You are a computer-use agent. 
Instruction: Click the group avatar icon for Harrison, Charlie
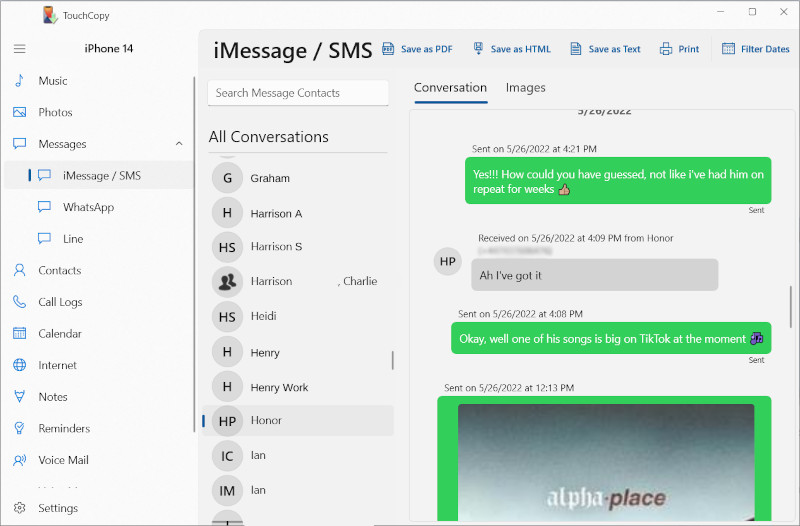227,281
